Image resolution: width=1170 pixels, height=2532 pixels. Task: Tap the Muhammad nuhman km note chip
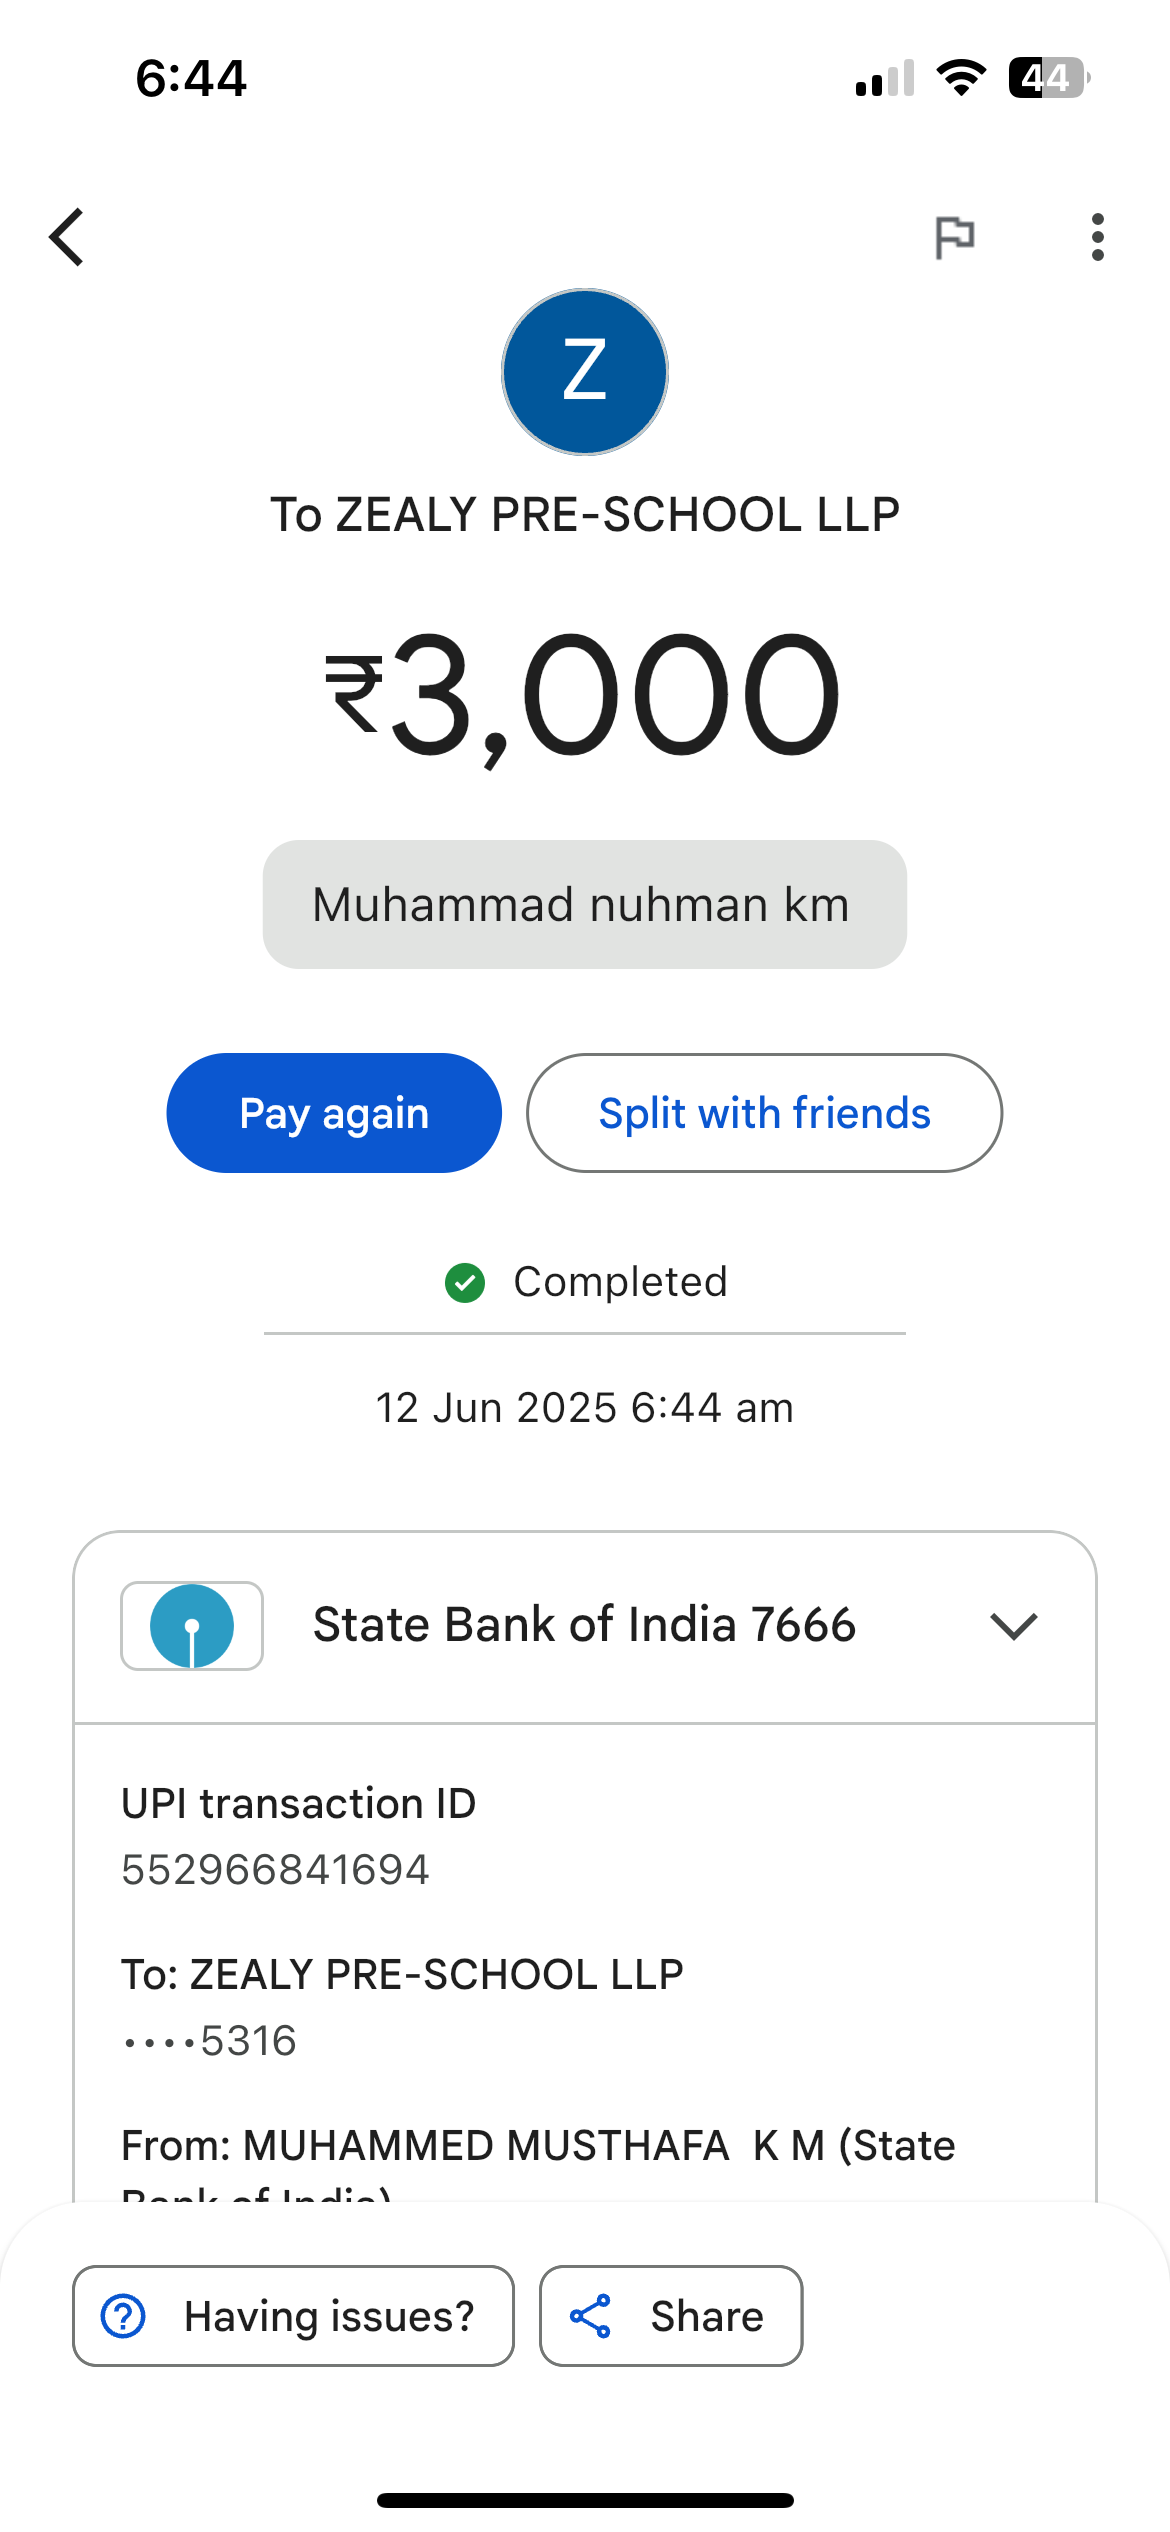(x=584, y=905)
